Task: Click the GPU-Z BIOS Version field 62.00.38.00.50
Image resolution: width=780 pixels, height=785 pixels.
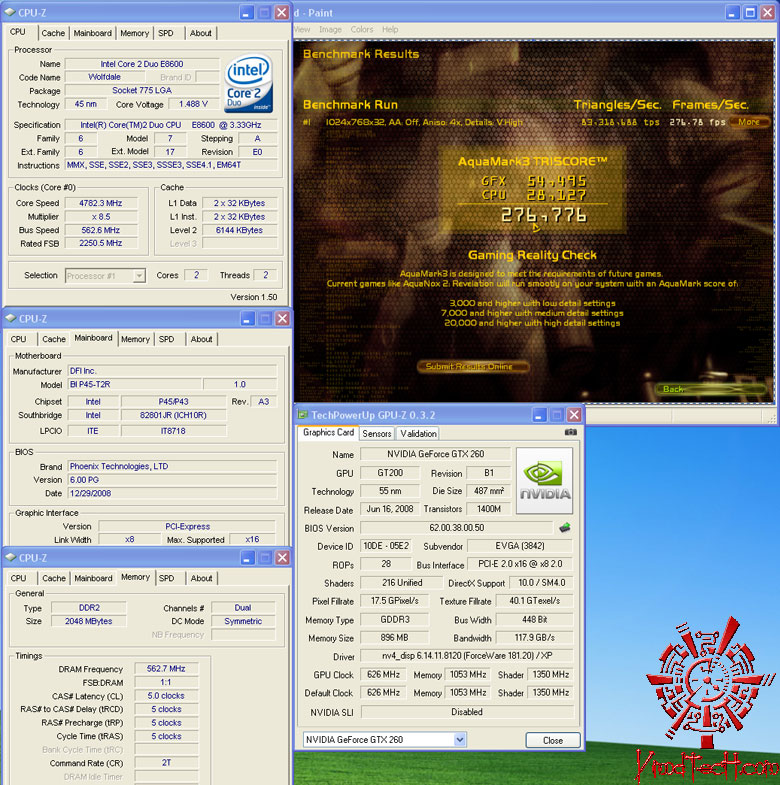Action: tap(457, 528)
